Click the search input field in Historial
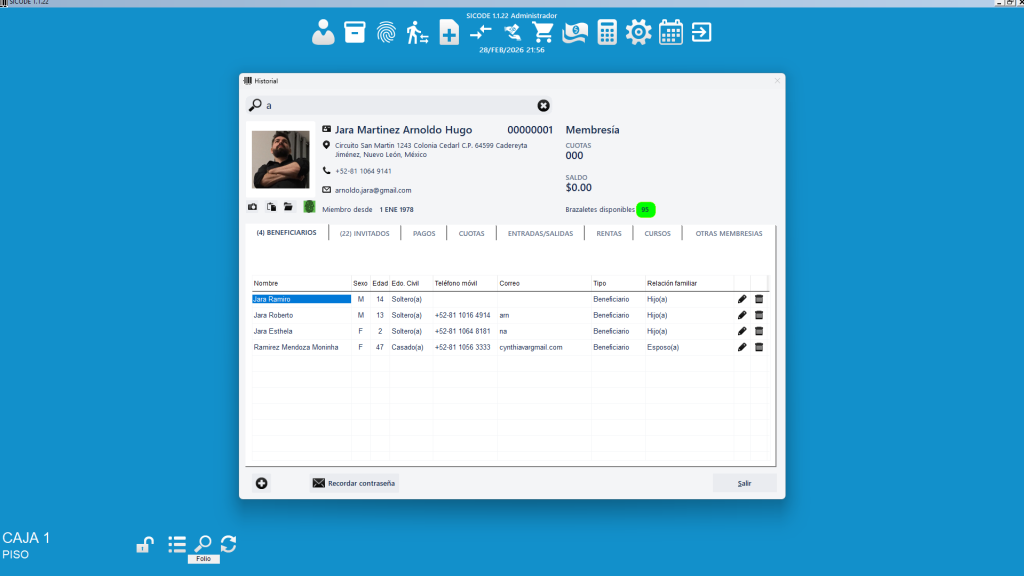 [400, 105]
